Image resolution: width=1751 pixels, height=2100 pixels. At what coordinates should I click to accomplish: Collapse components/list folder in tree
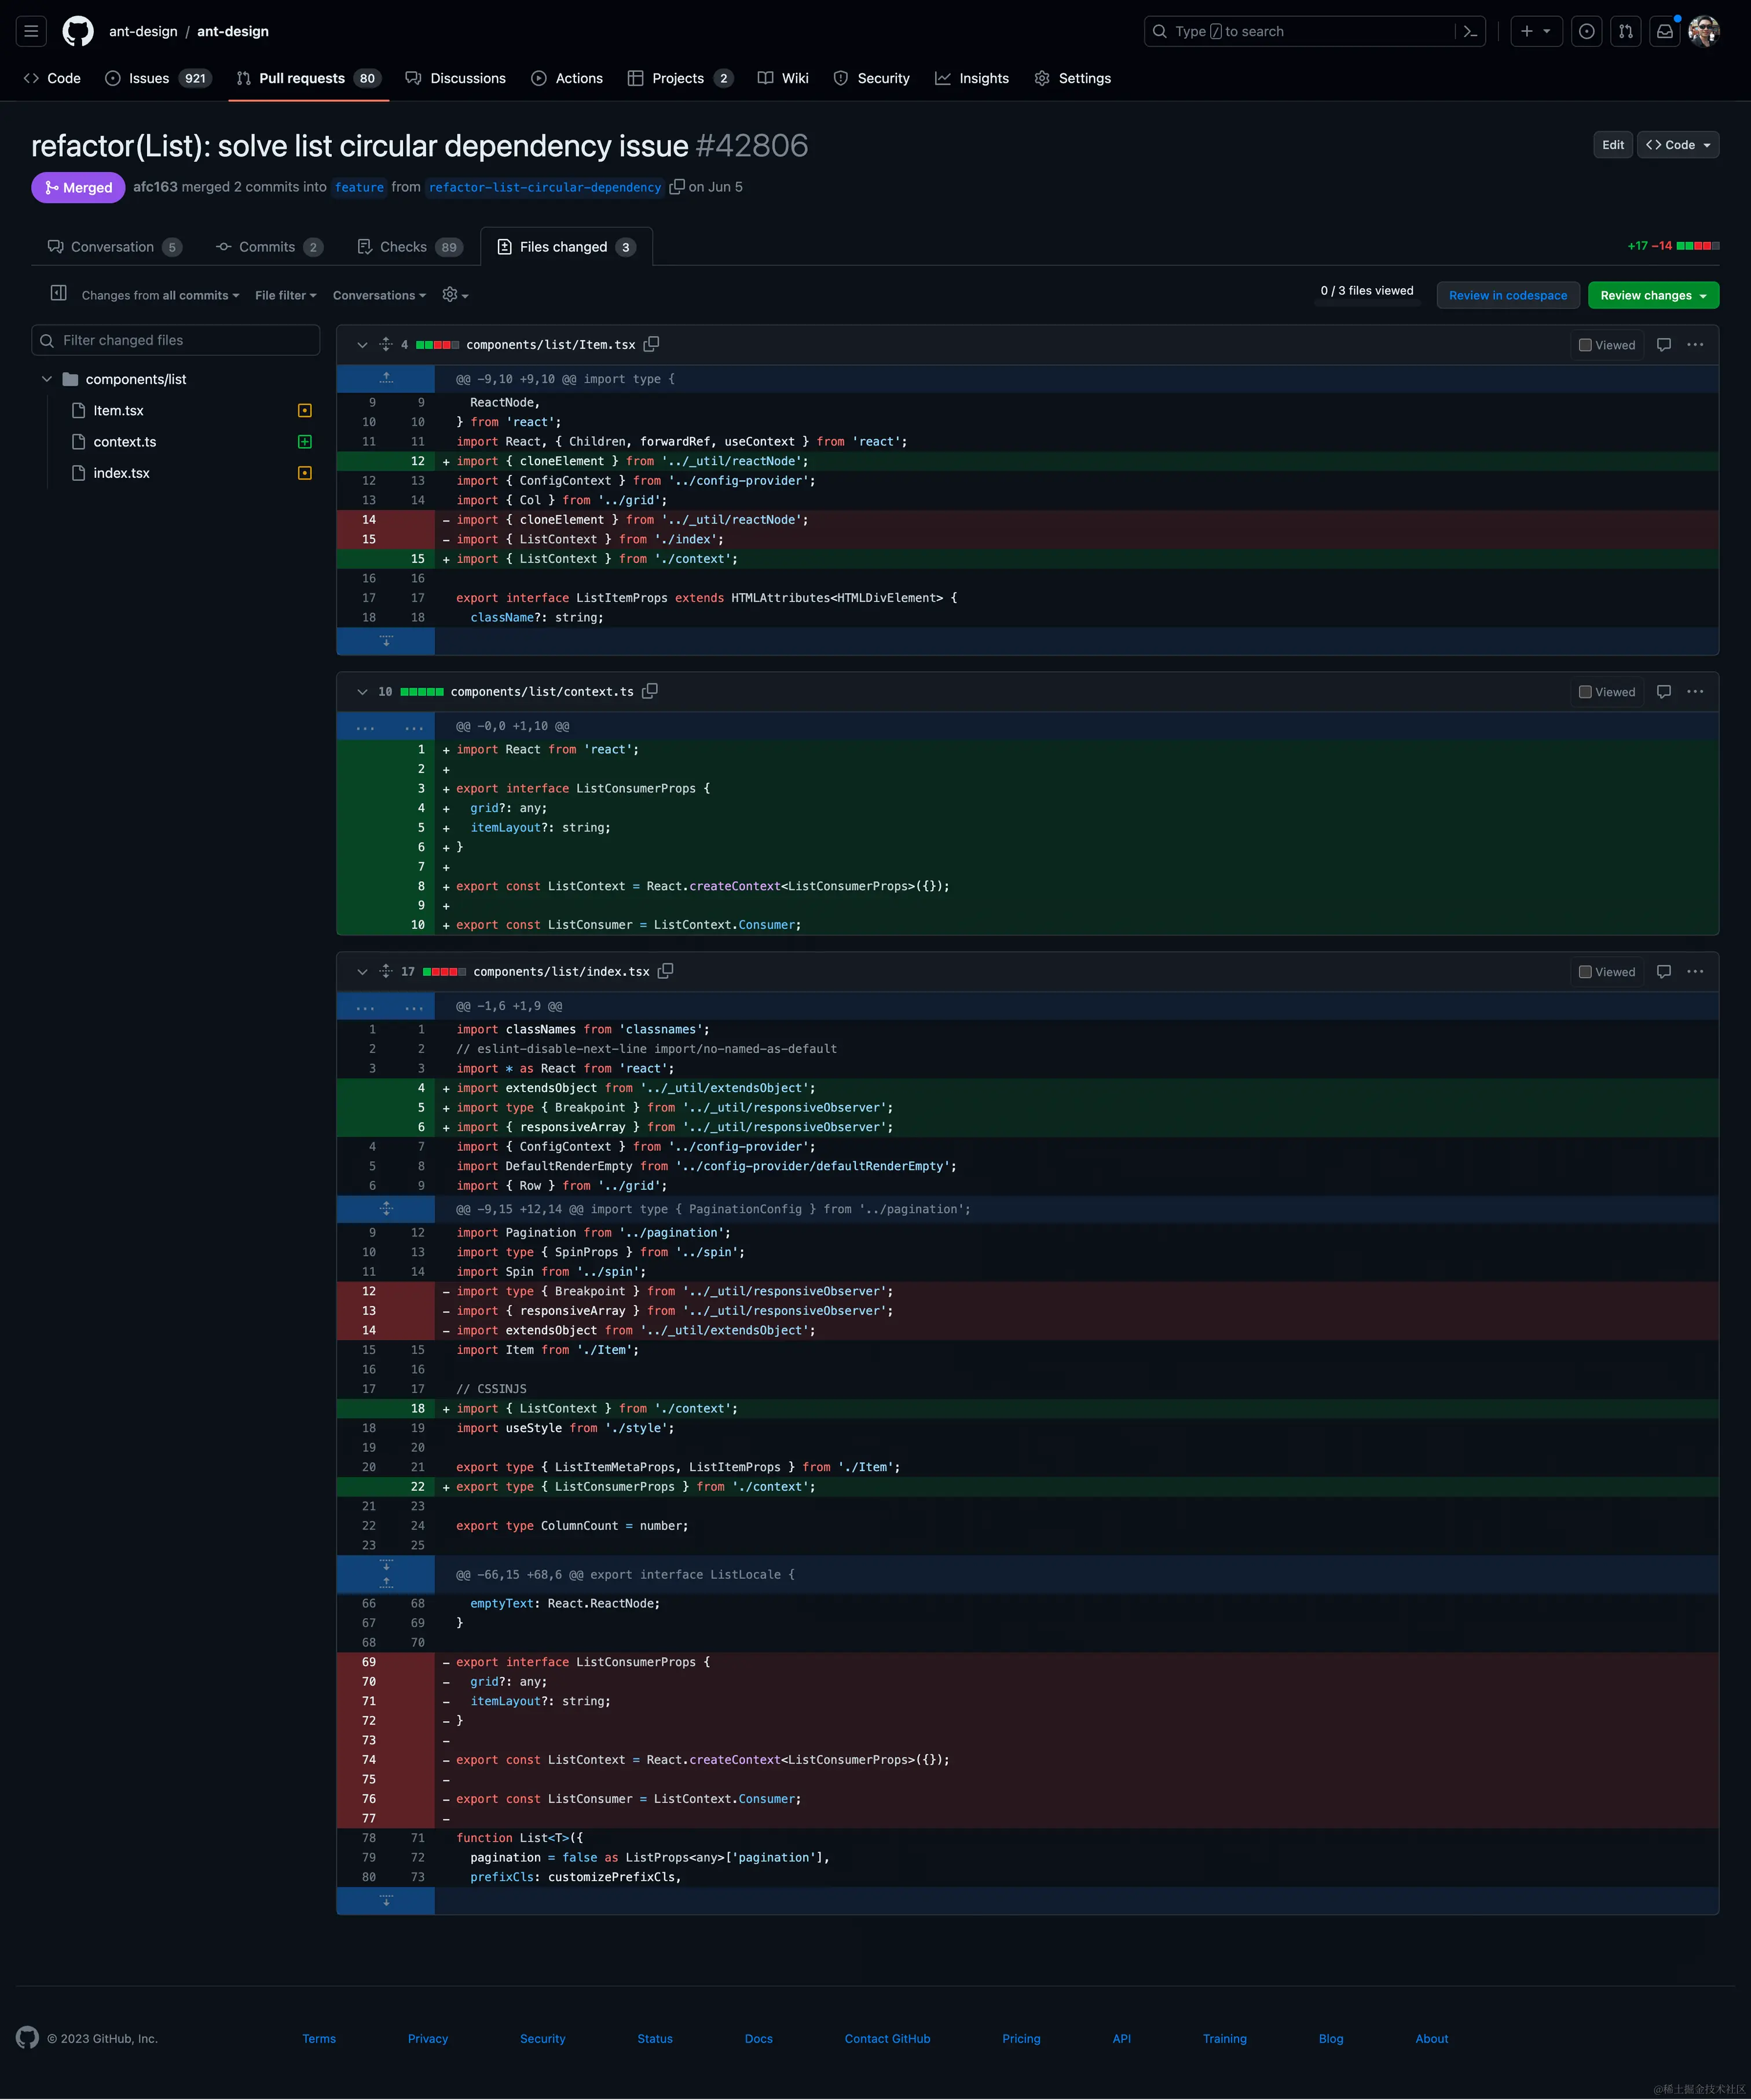point(47,379)
